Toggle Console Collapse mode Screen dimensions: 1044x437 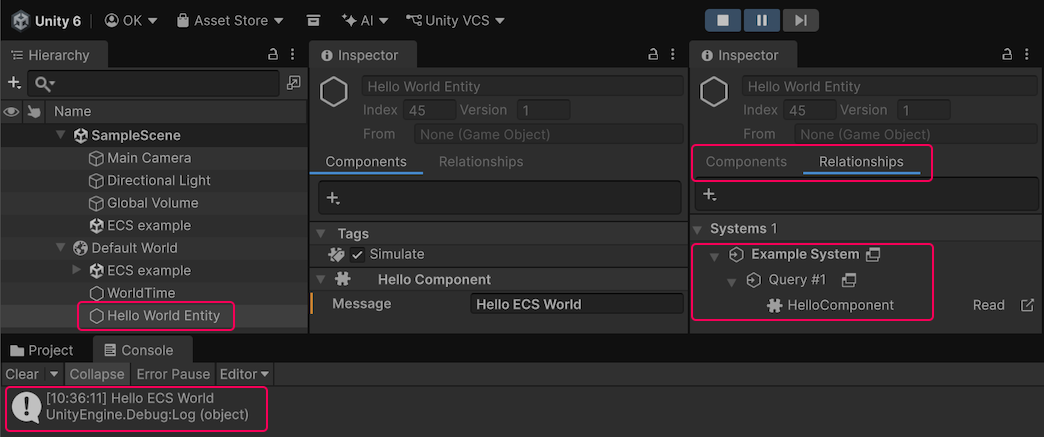97,374
